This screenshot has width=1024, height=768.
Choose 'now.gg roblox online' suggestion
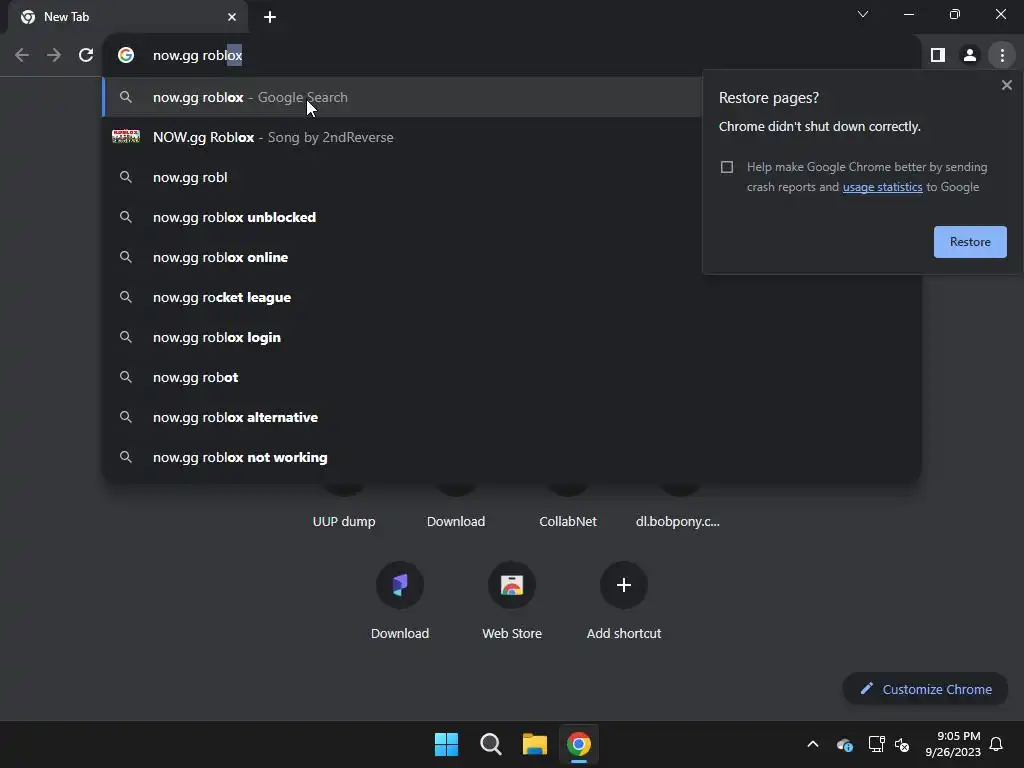(x=403, y=257)
